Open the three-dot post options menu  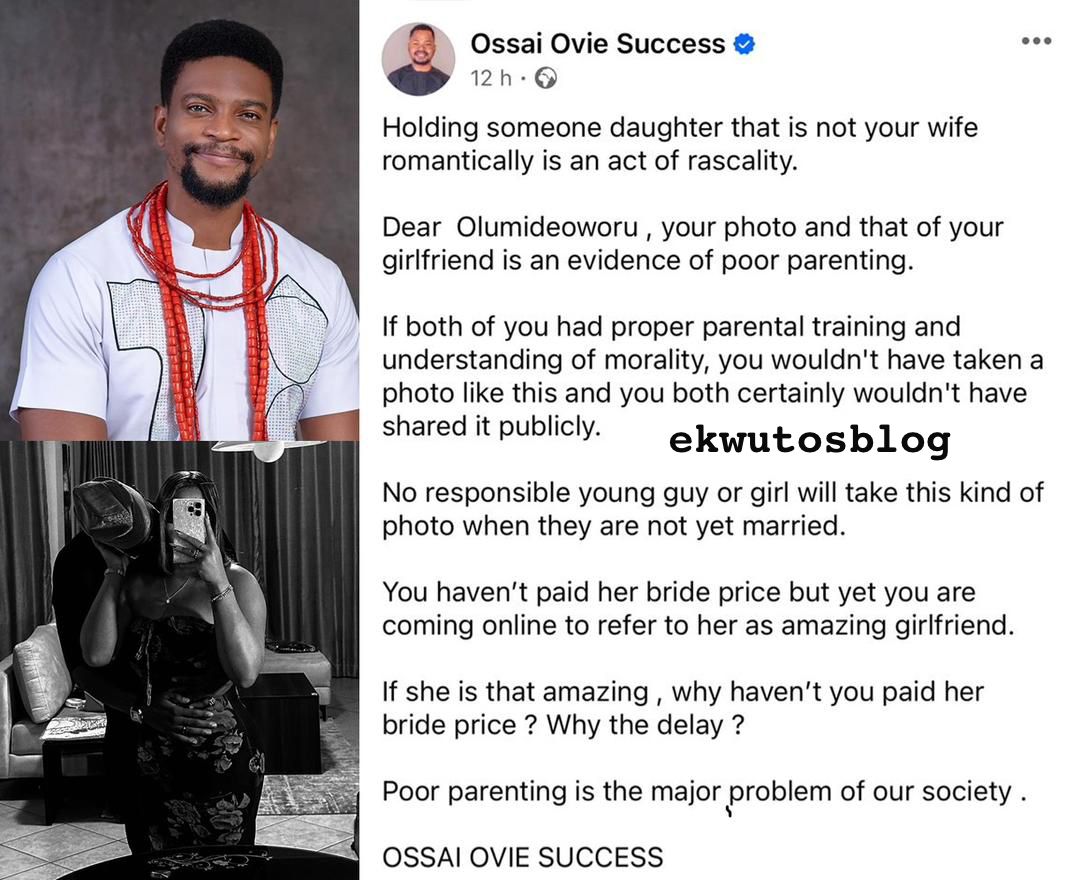[x=1036, y=41]
